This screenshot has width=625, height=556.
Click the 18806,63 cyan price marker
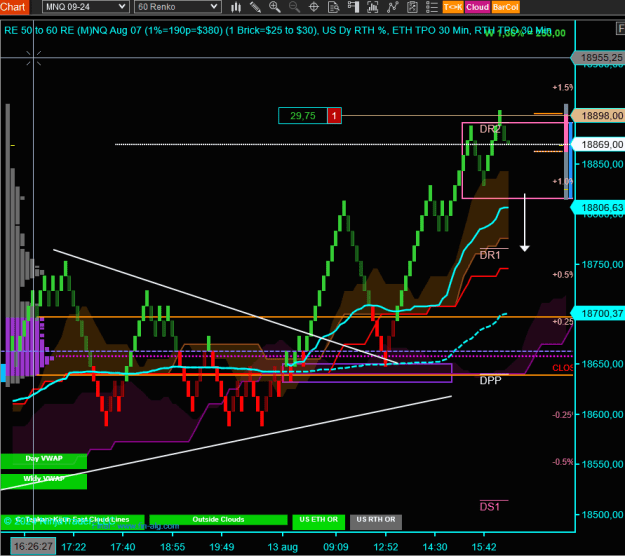pos(598,207)
